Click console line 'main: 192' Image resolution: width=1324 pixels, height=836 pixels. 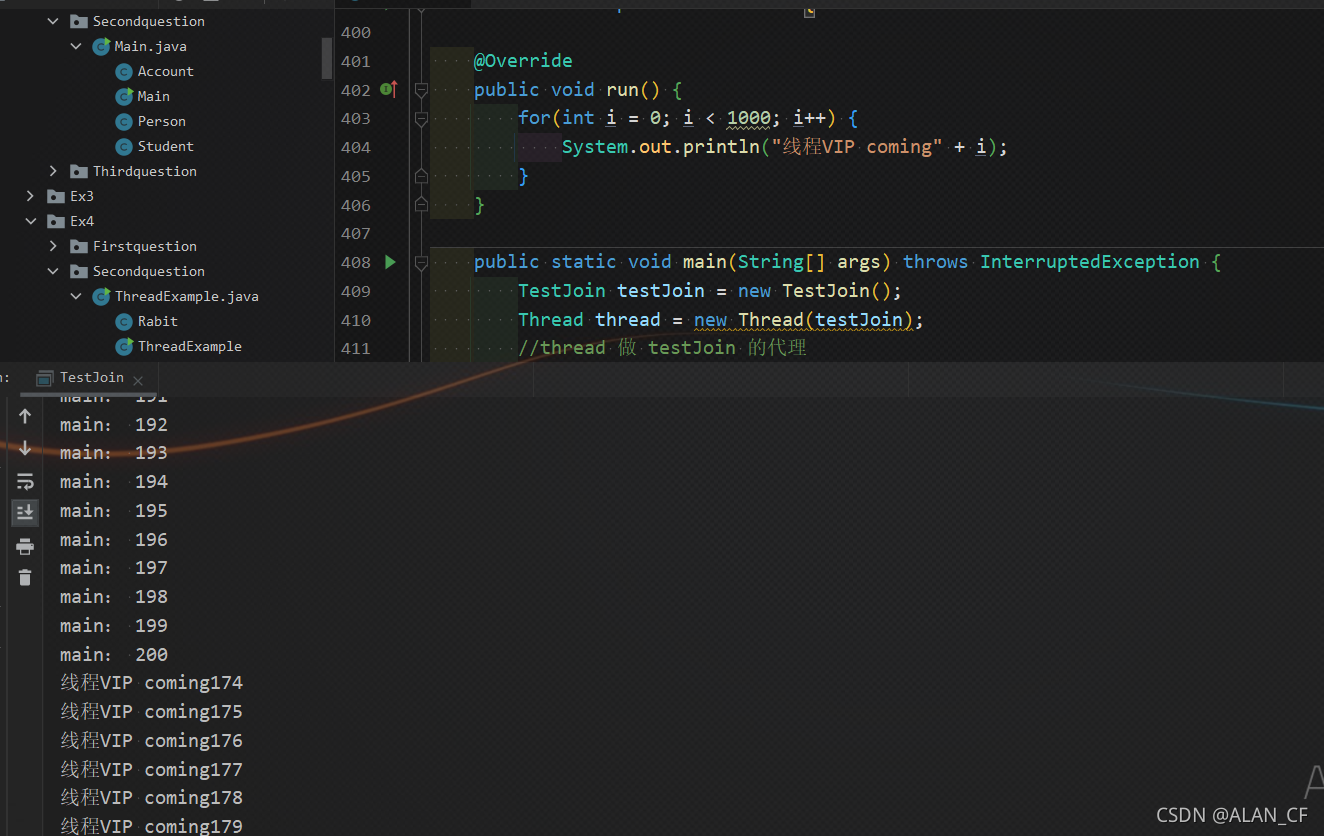(114, 424)
